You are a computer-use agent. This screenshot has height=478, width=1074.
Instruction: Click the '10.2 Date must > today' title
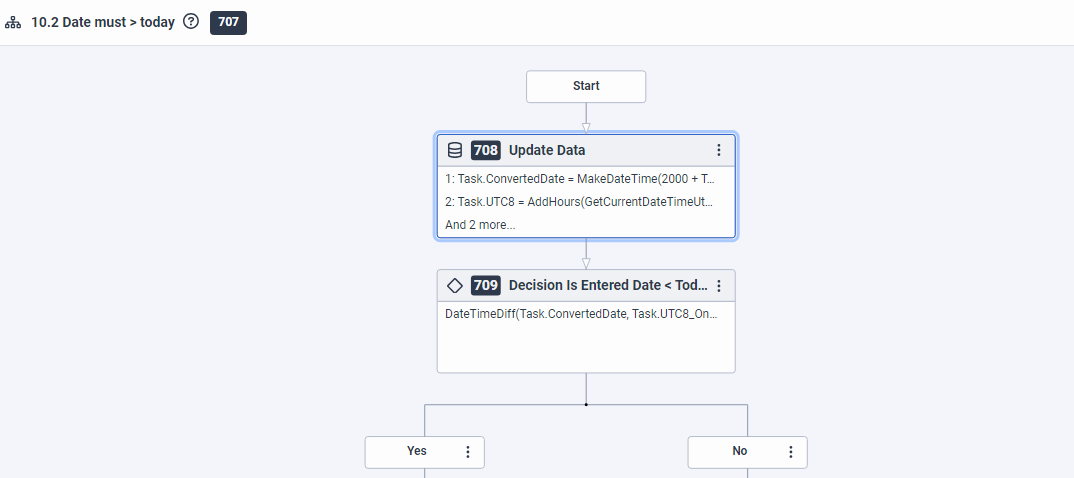coord(104,22)
